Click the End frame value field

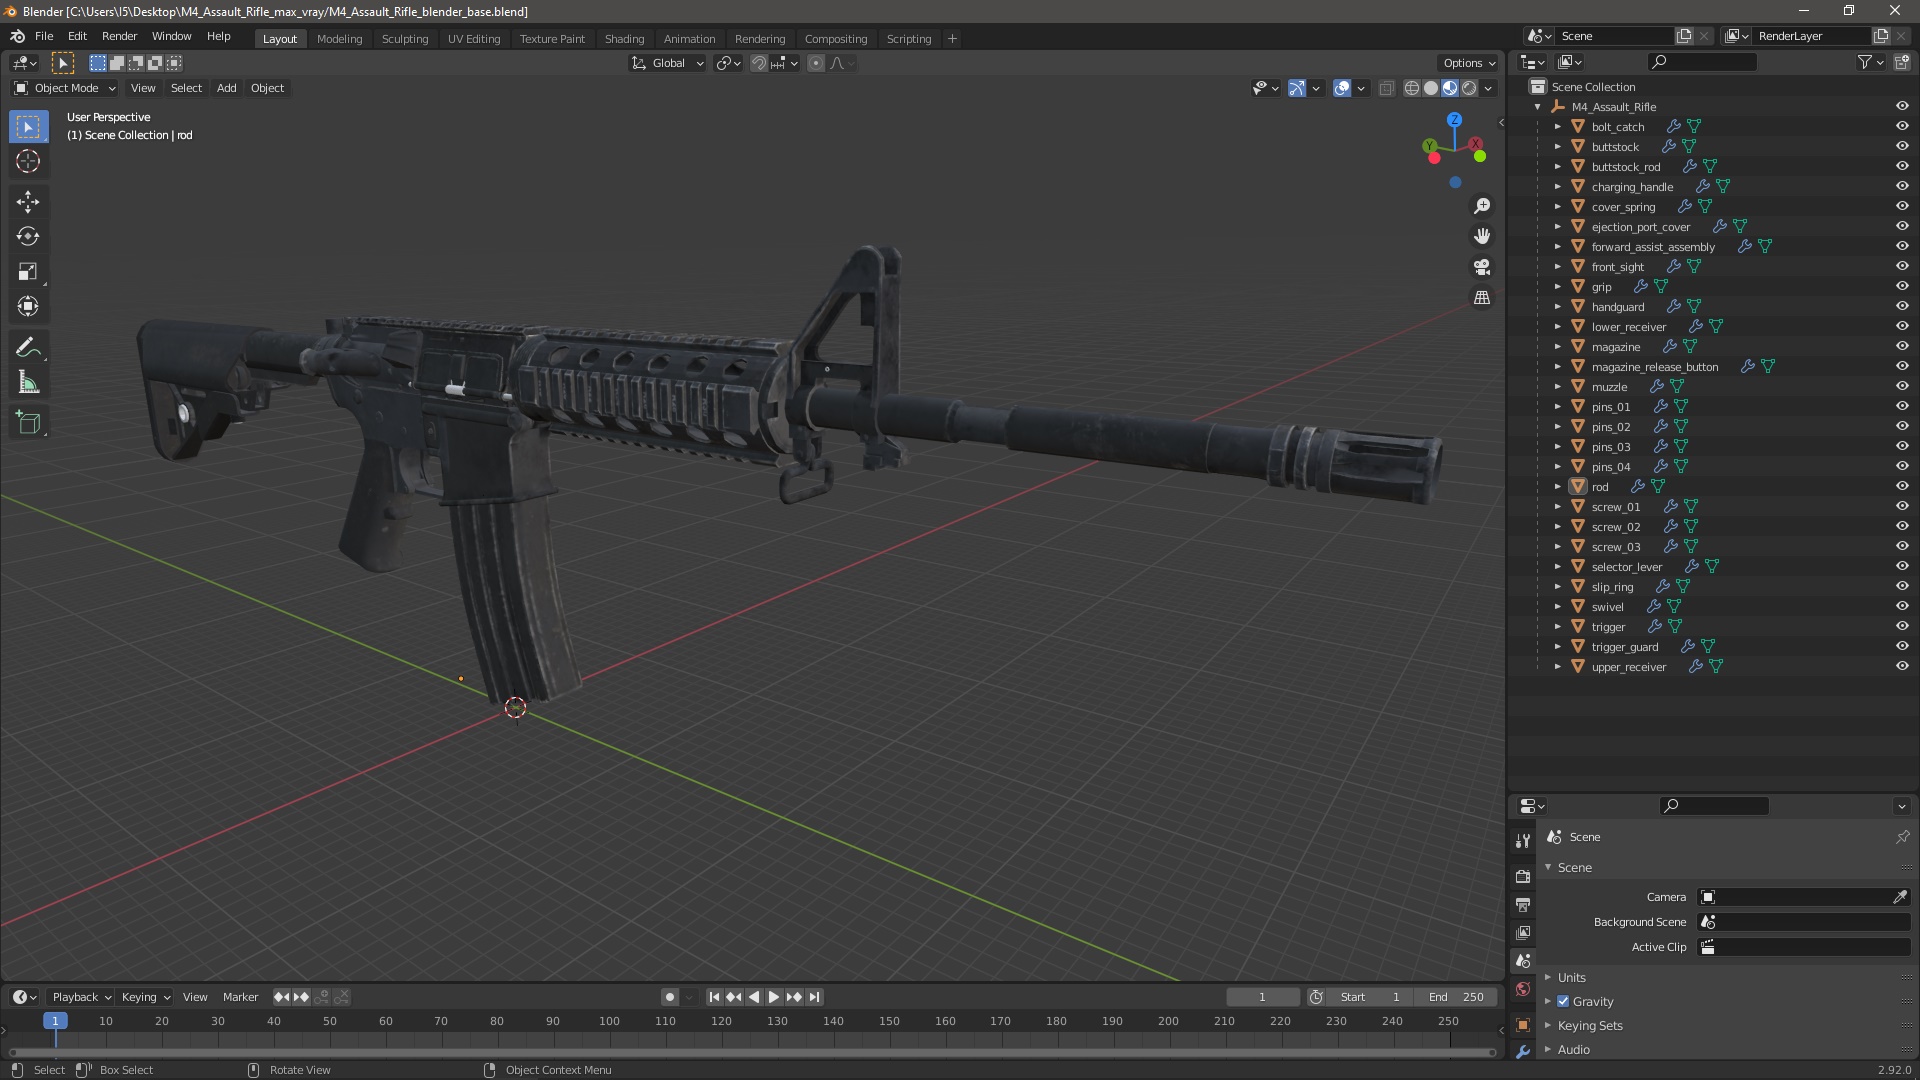point(1457,997)
